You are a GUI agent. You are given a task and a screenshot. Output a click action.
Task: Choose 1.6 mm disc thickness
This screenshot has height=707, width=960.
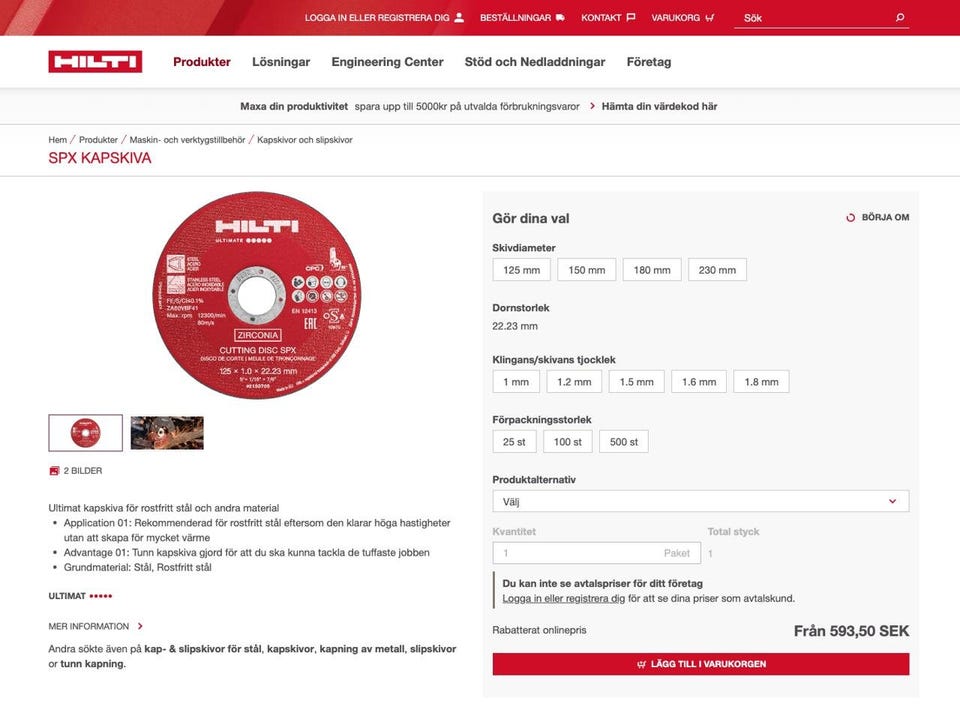[699, 382]
